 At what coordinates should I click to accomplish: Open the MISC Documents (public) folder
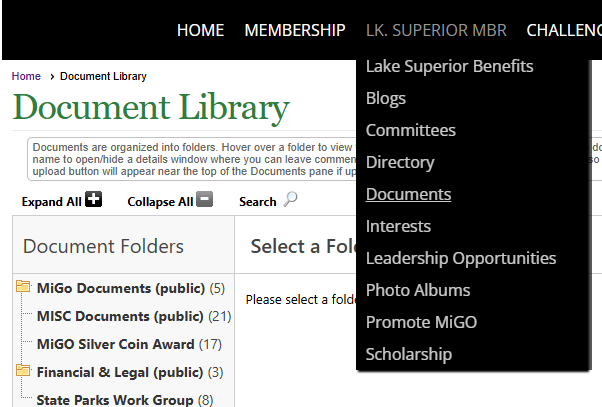click(x=120, y=316)
